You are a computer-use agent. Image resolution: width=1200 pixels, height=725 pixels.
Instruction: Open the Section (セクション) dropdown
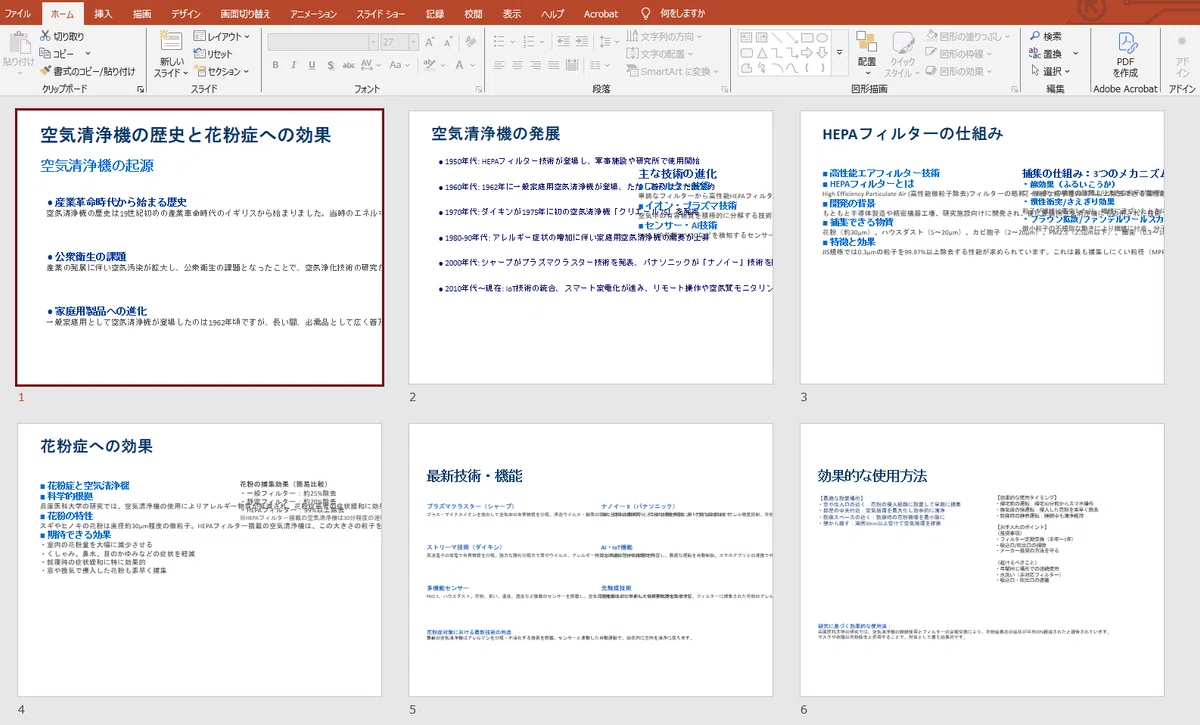coord(223,71)
